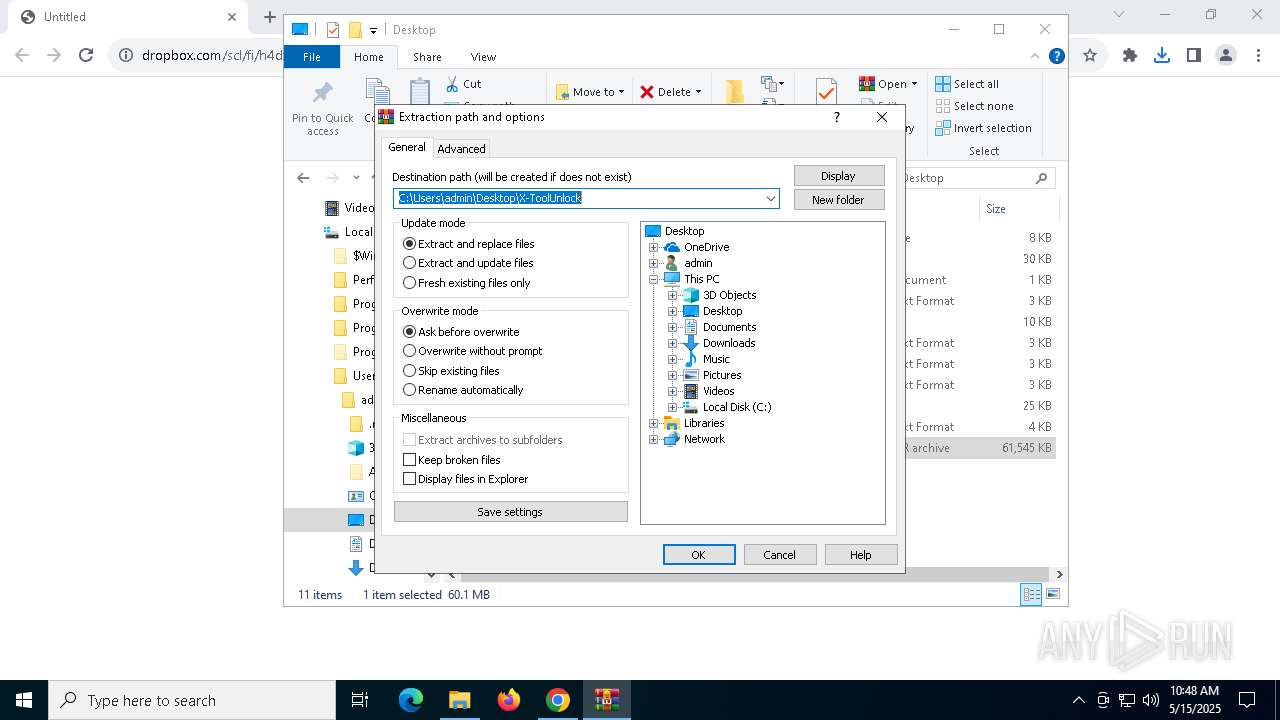Open the destination path dropdown arrow
This screenshot has height=720, width=1280.
coord(771,198)
